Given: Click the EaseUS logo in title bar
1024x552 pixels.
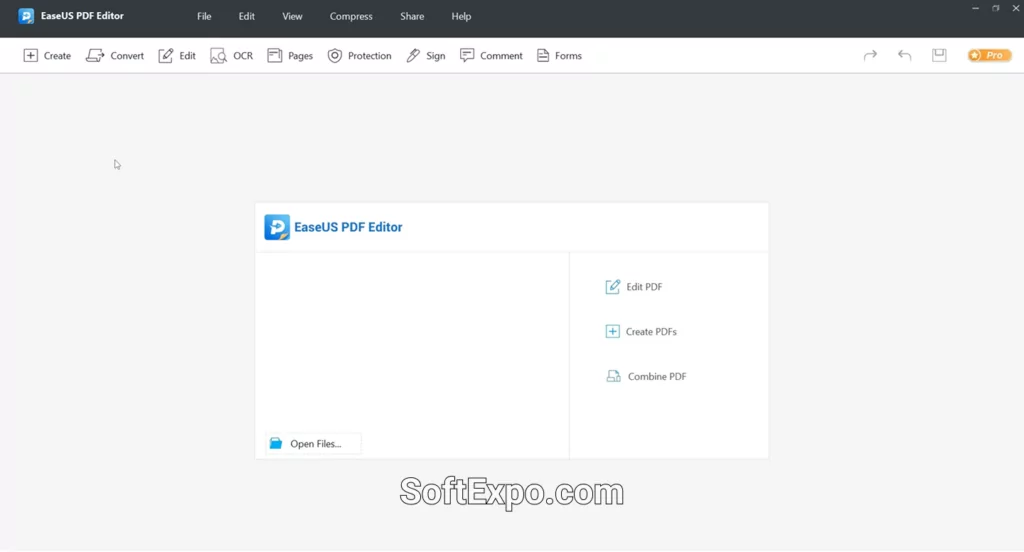Looking at the screenshot, I should coord(26,16).
